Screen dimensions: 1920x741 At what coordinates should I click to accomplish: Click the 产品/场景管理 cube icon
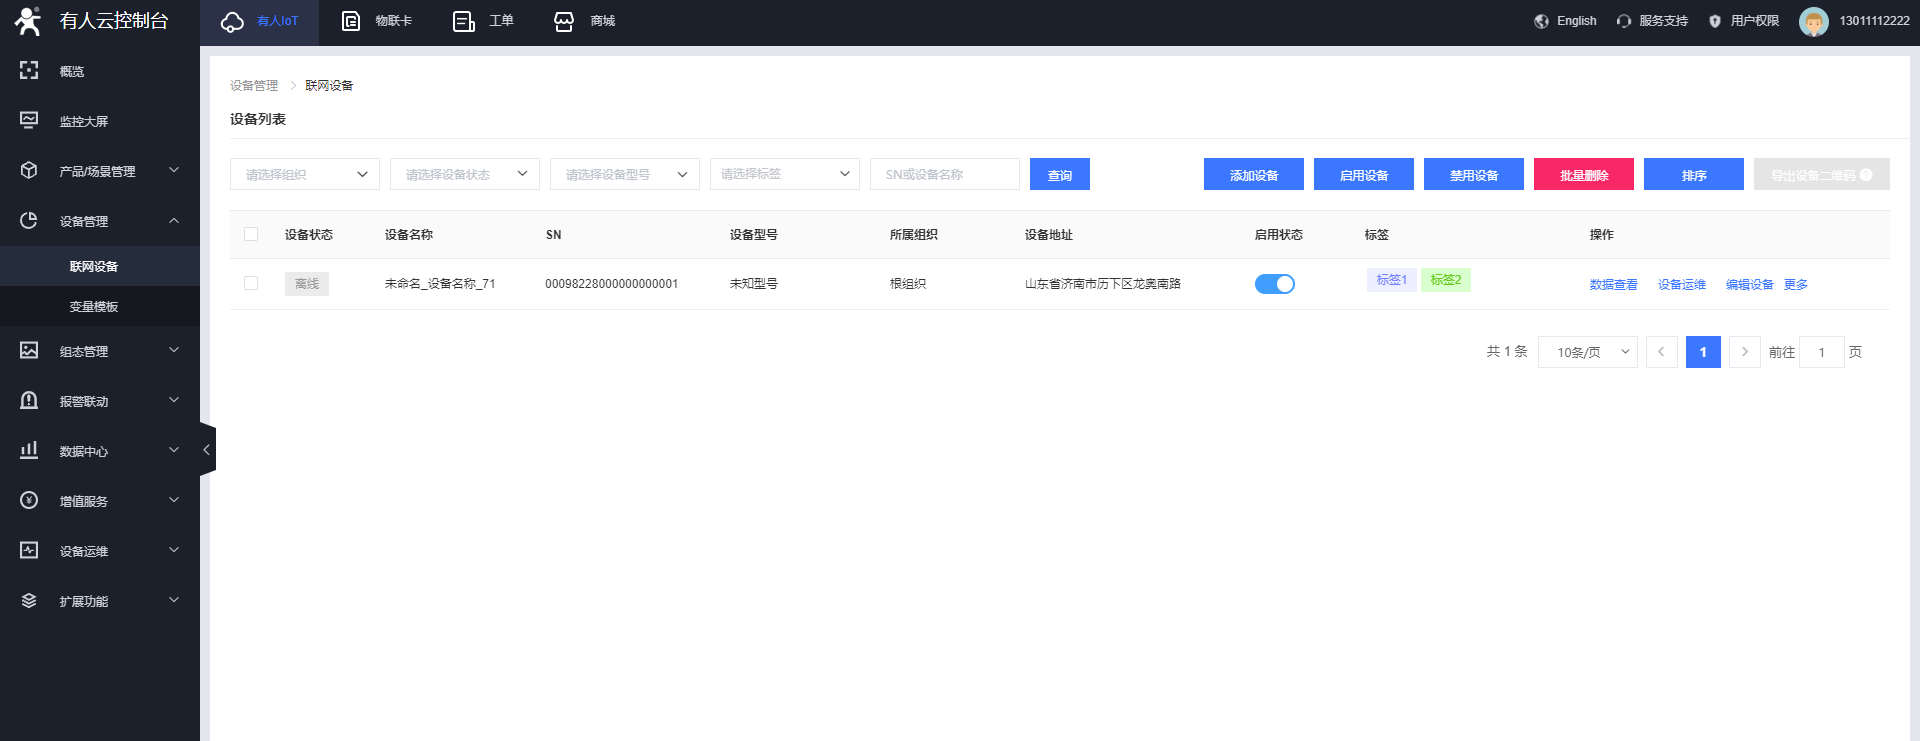tap(29, 170)
